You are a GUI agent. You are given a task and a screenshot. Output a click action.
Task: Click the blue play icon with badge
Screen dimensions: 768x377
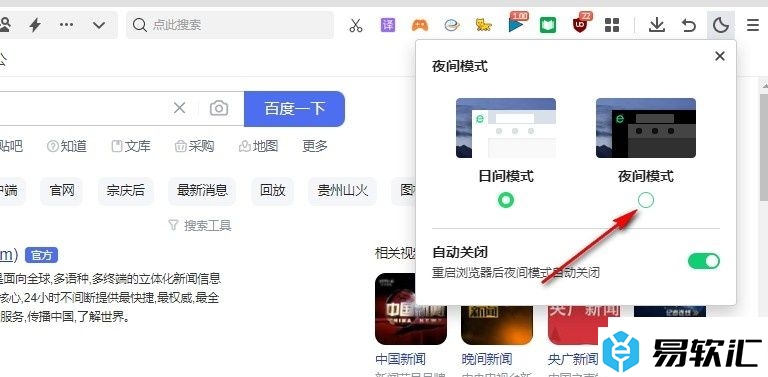click(516, 23)
